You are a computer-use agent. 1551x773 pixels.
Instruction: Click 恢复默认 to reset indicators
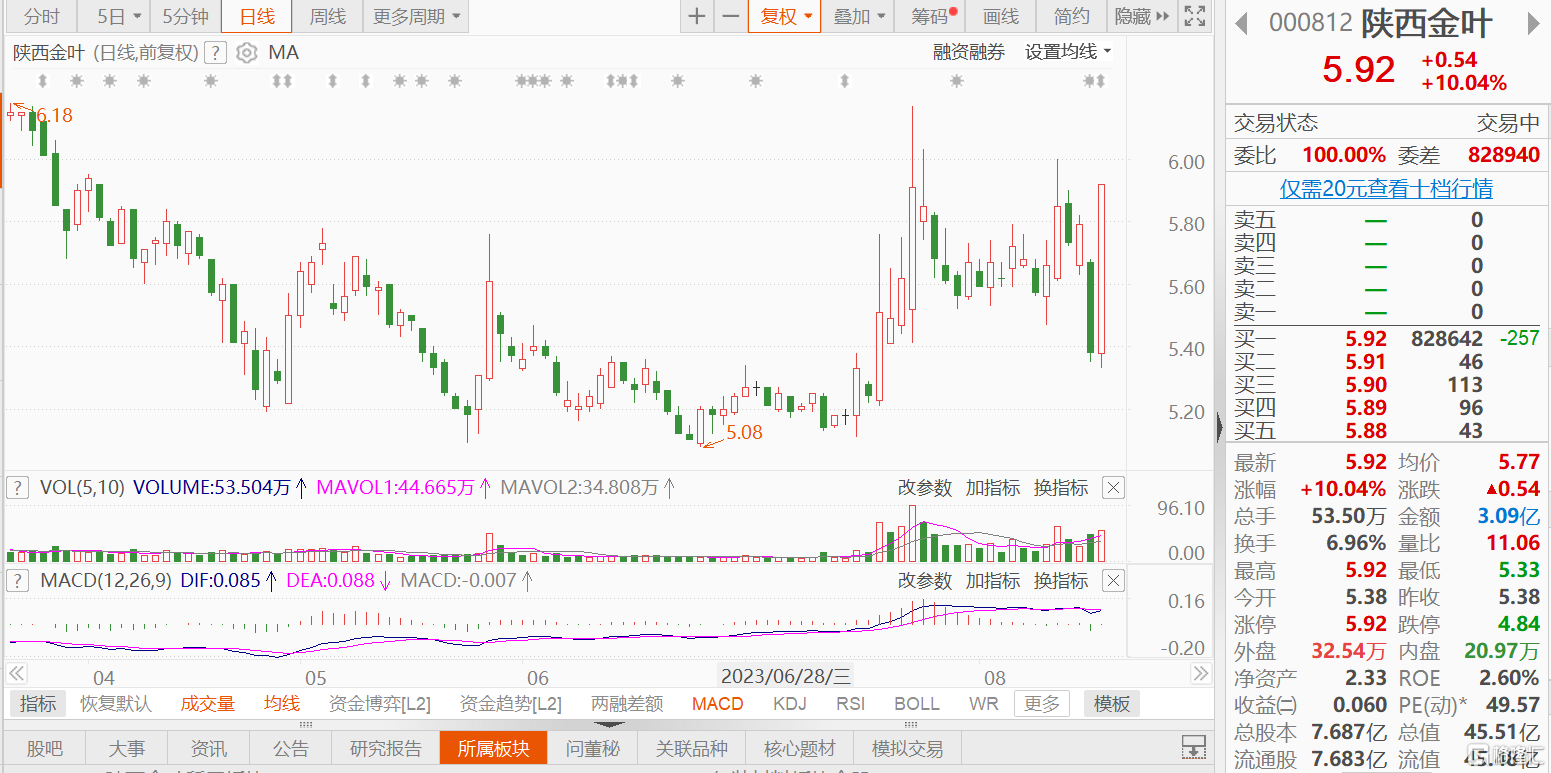click(116, 704)
